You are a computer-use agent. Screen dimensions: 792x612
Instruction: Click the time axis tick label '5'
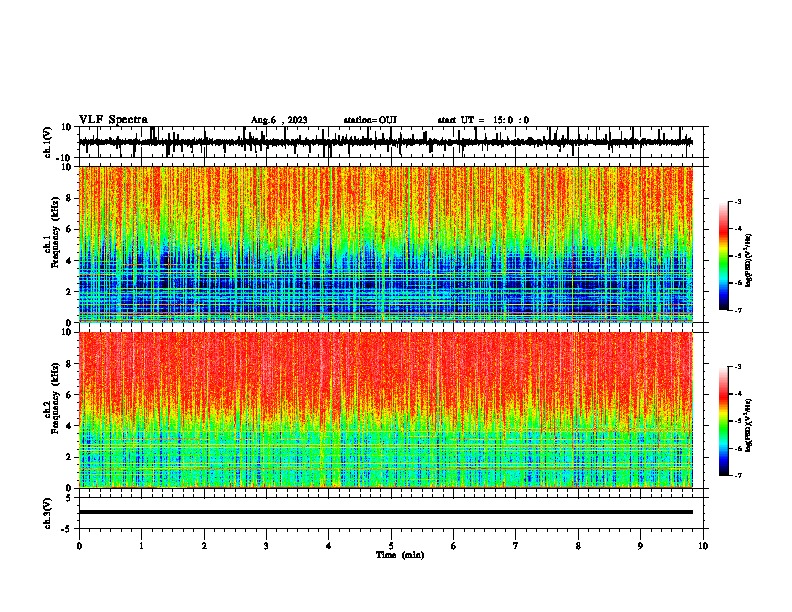tap(391, 546)
